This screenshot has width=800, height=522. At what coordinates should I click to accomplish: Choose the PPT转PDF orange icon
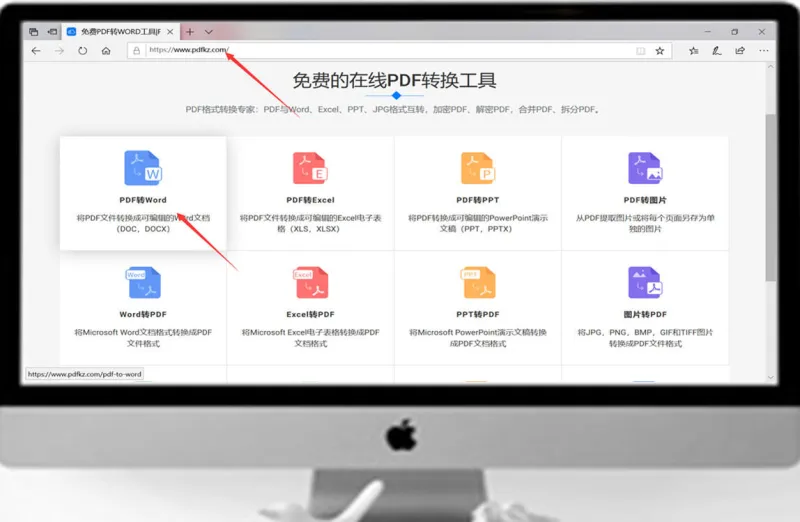[478, 282]
